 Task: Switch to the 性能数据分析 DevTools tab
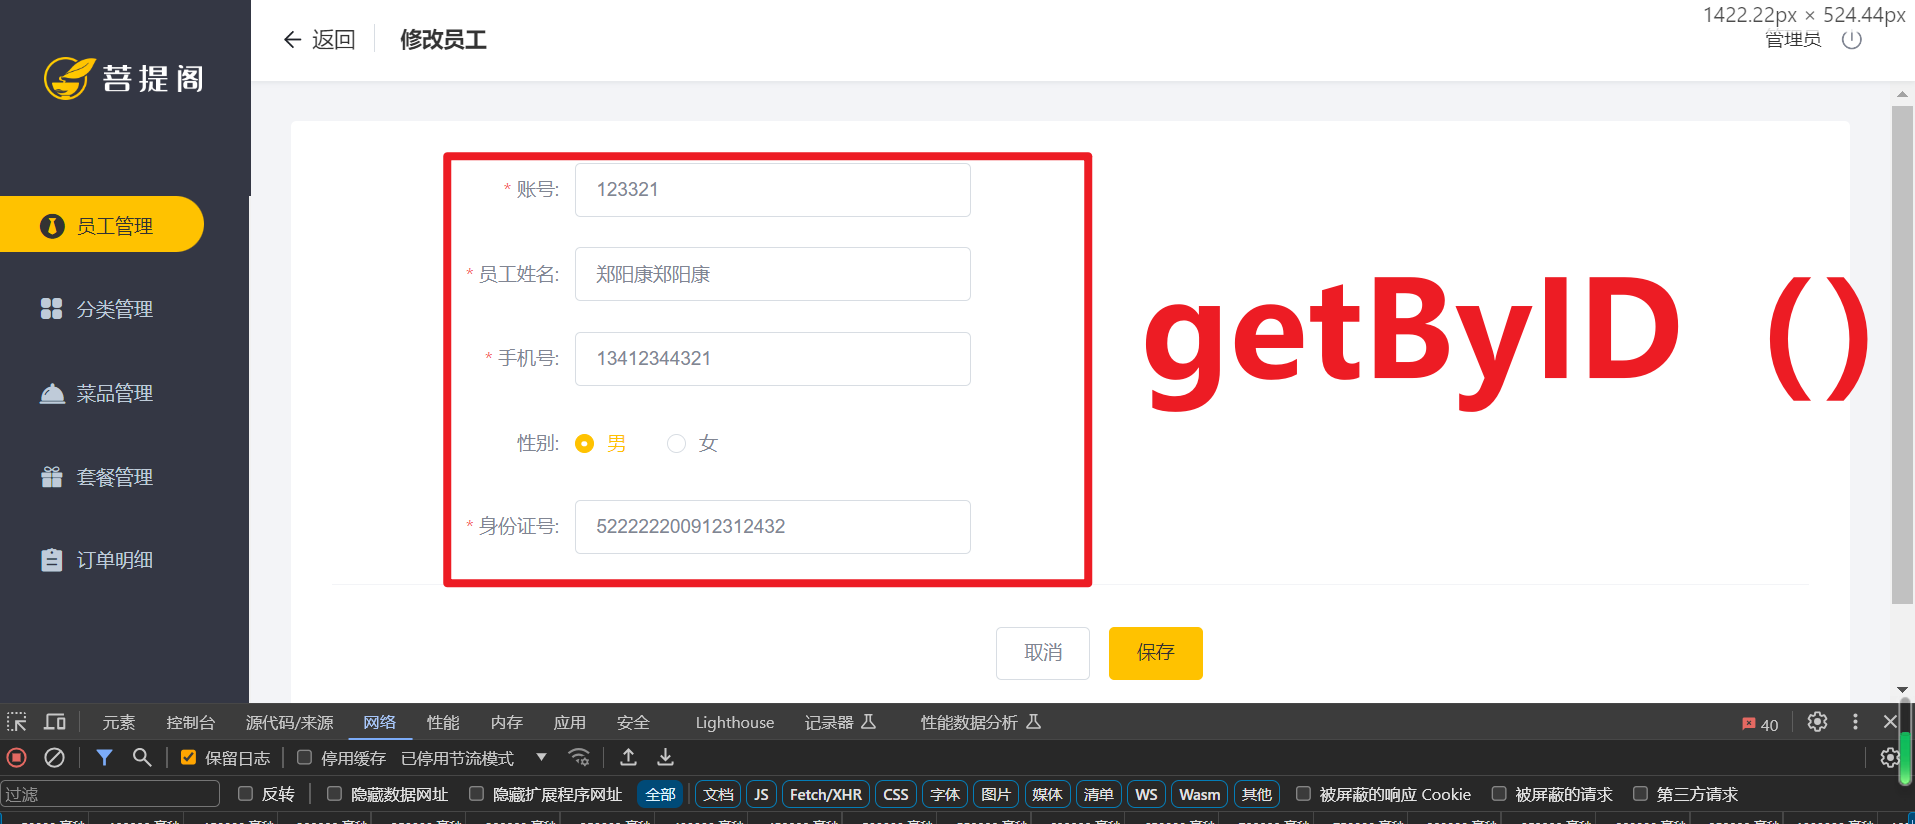click(x=980, y=722)
